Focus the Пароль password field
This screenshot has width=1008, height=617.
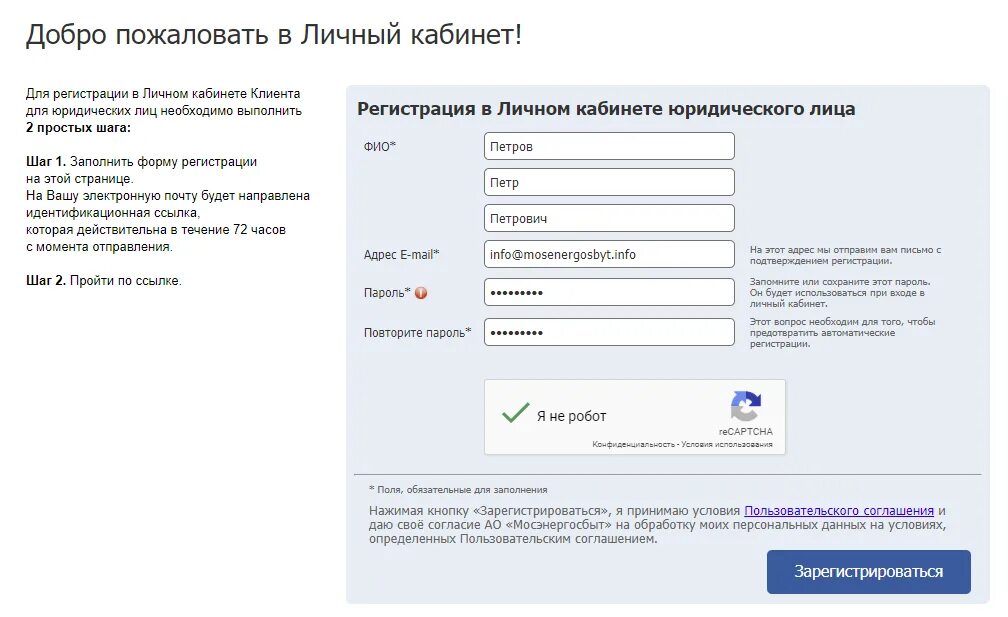(609, 293)
